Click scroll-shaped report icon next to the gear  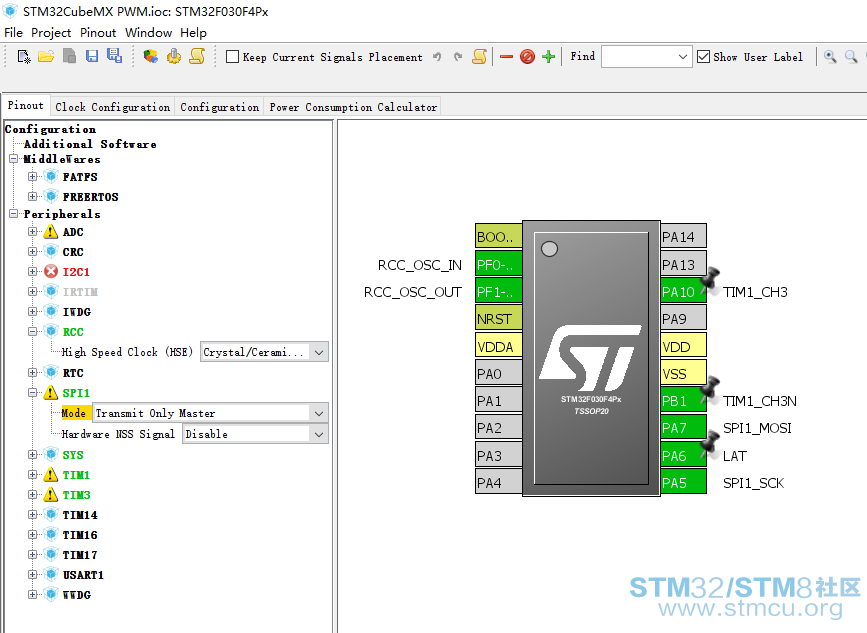pos(197,56)
